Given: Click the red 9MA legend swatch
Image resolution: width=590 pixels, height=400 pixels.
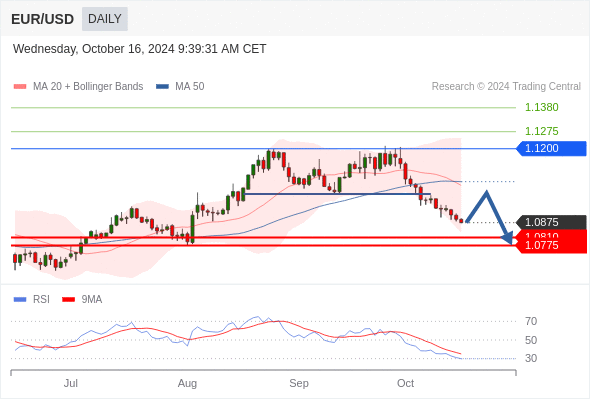Looking at the screenshot, I should point(68,300).
